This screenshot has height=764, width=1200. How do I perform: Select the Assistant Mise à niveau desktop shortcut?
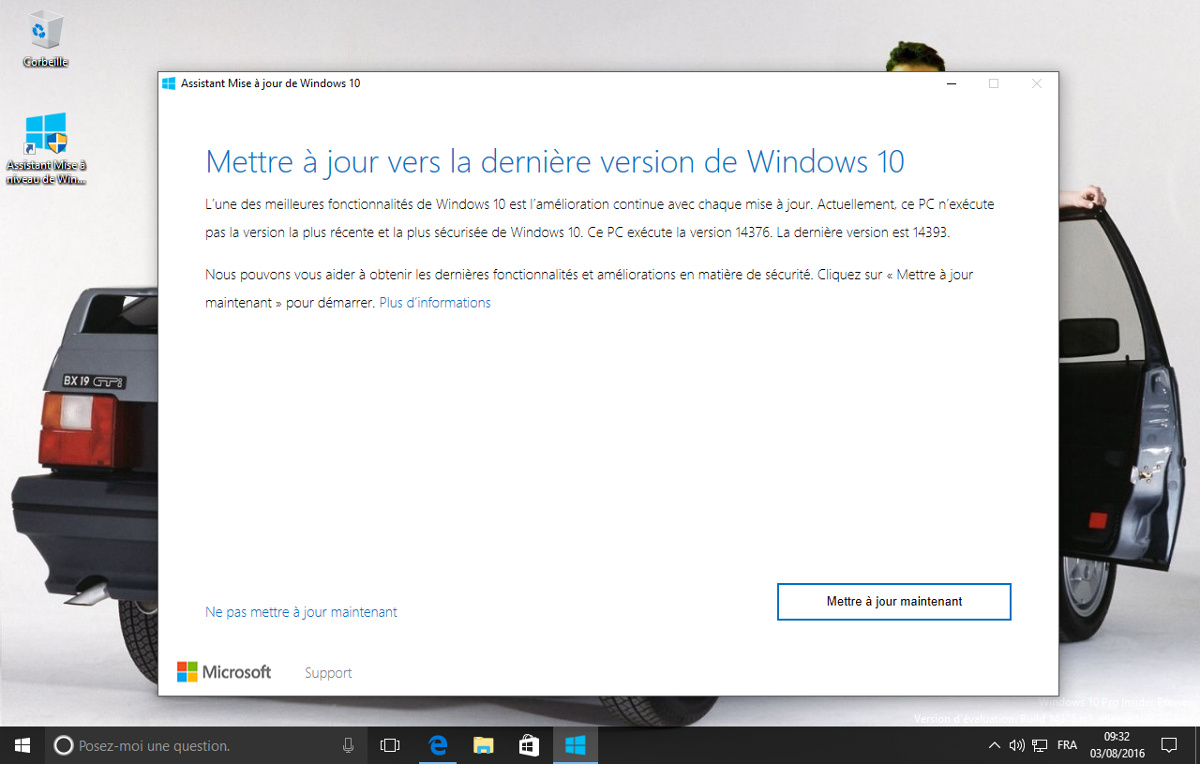[46, 149]
